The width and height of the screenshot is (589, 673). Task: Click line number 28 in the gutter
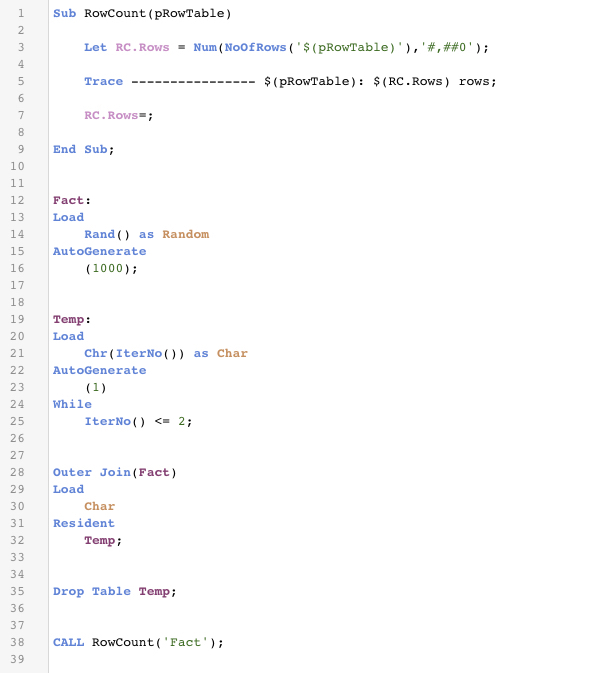pos(17,472)
